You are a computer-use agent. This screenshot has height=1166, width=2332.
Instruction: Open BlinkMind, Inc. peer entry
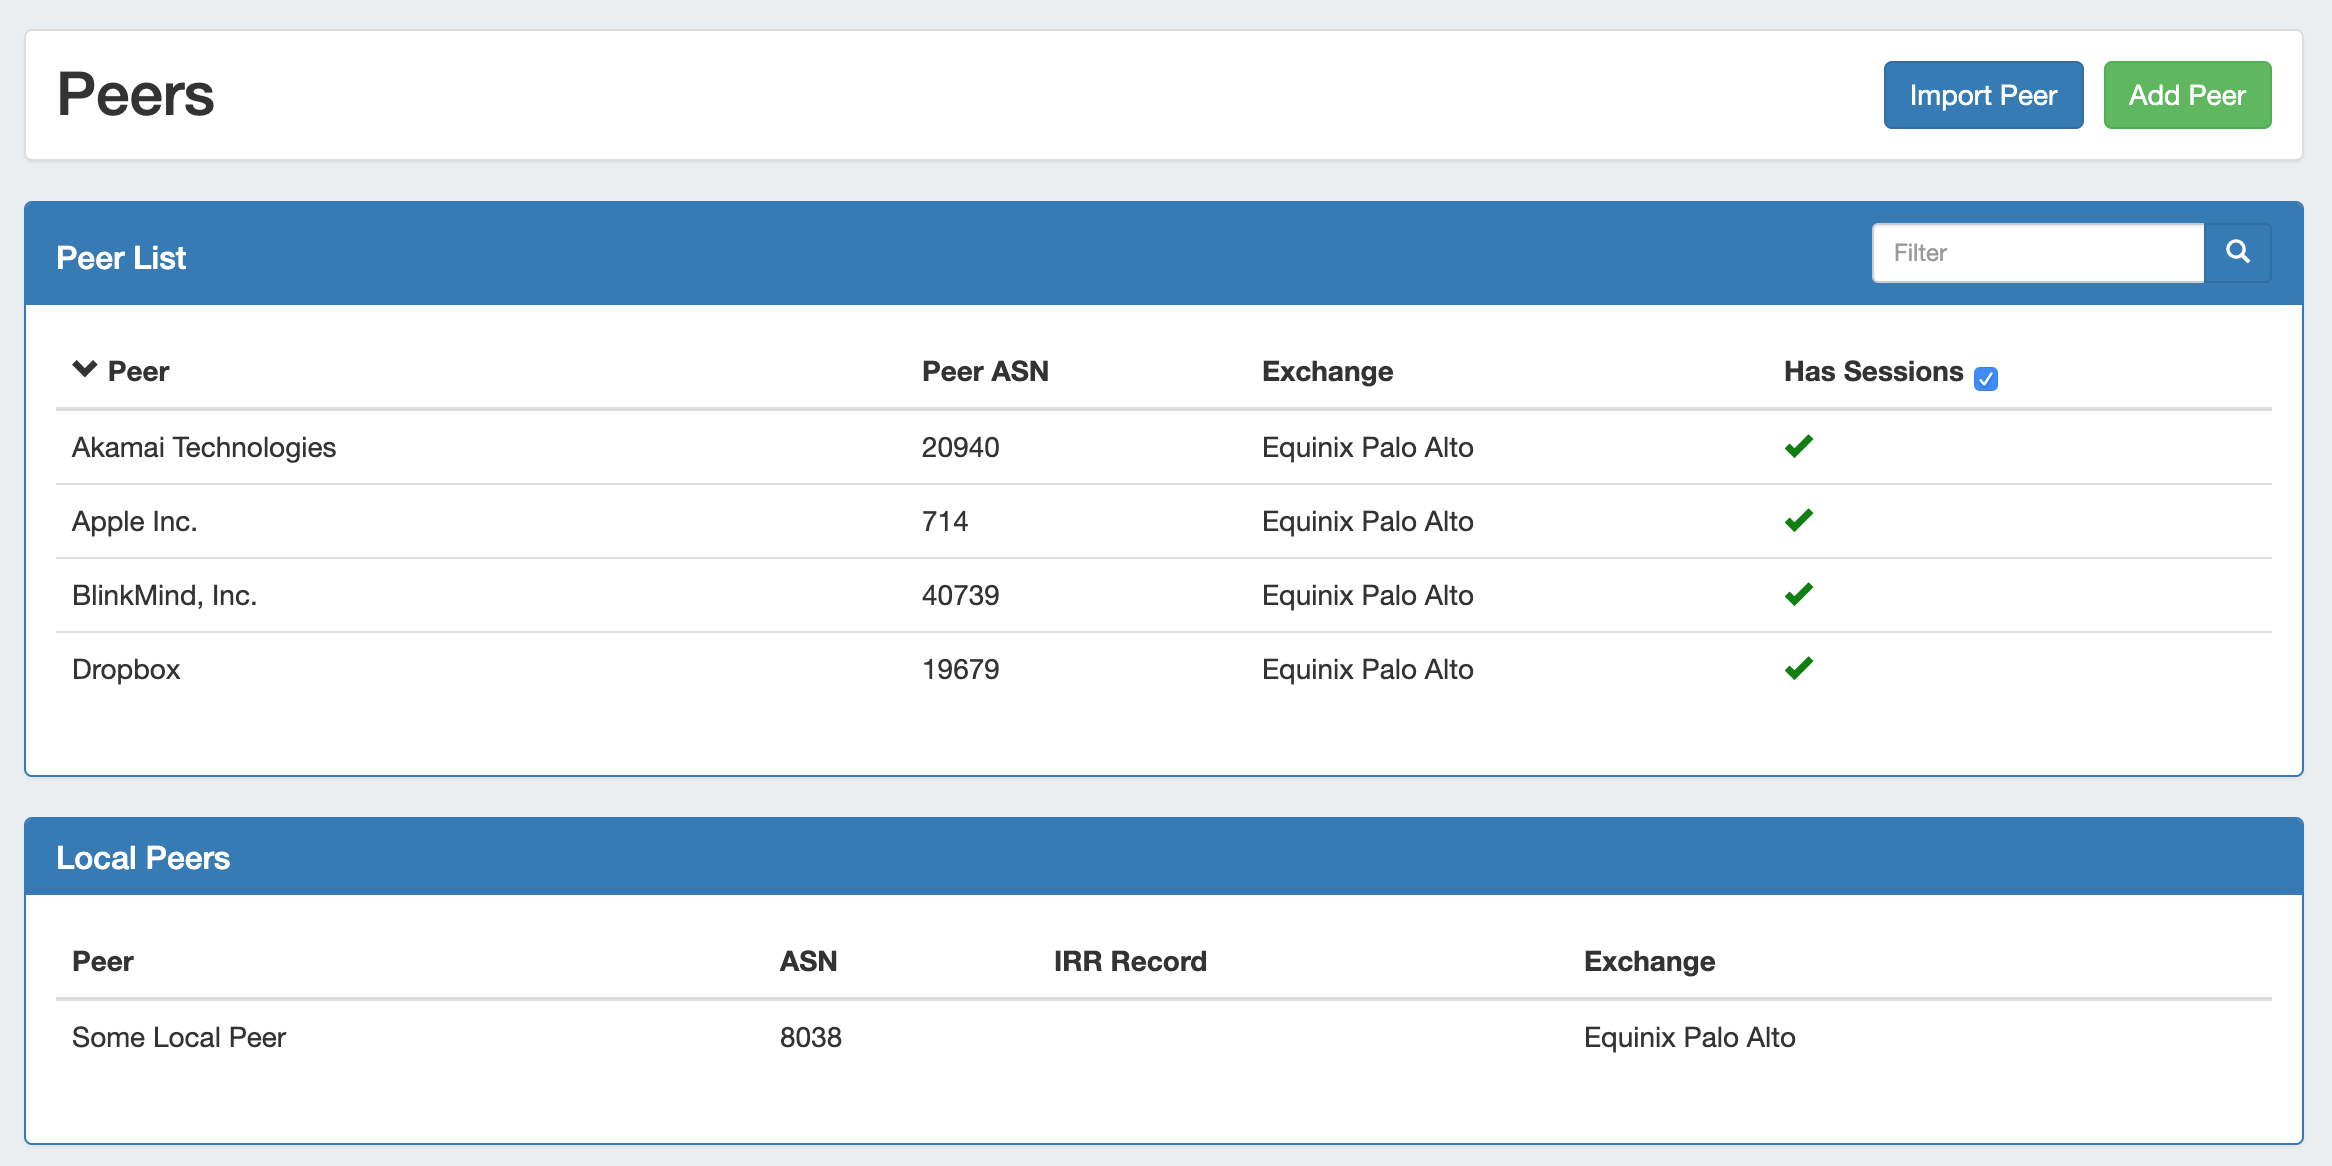point(164,595)
